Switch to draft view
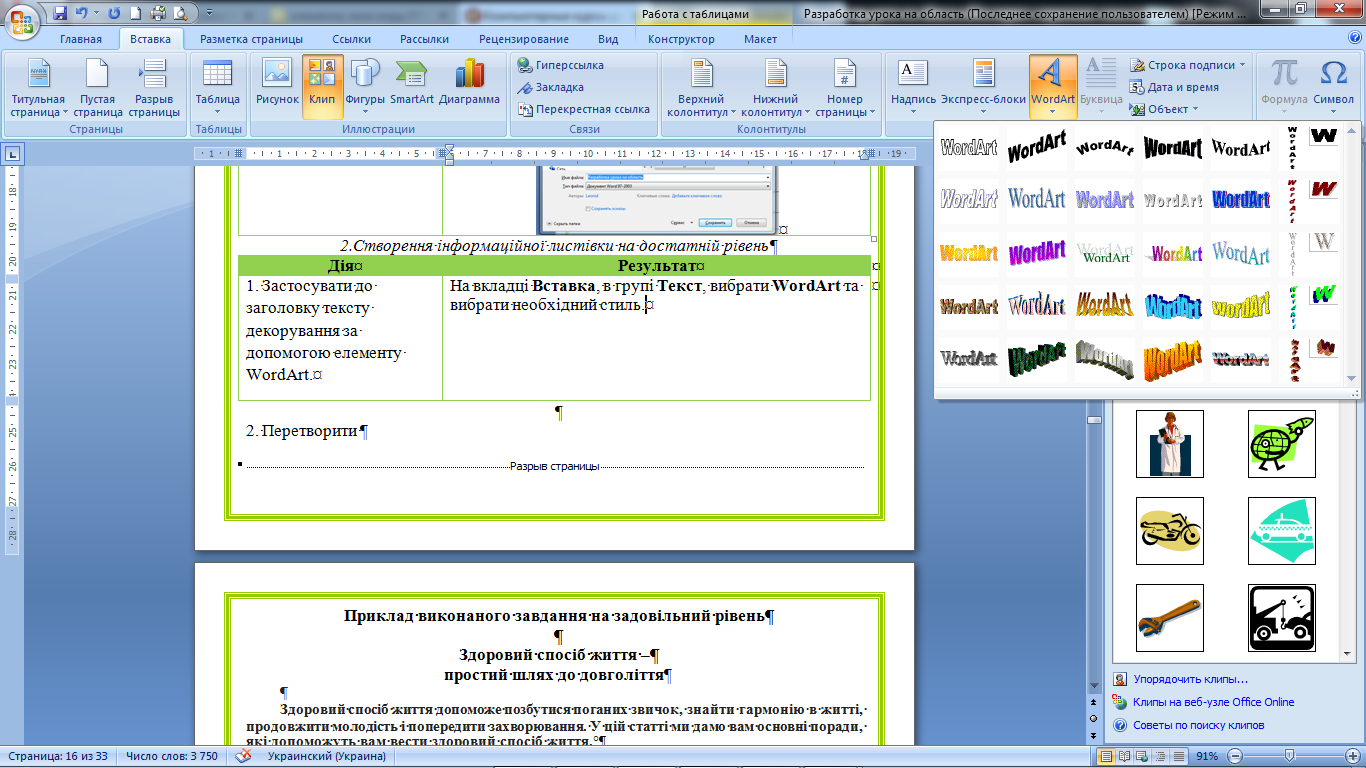The width and height of the screenshot is (1366, 768). pyautogui.click(x=1179, y=756)
